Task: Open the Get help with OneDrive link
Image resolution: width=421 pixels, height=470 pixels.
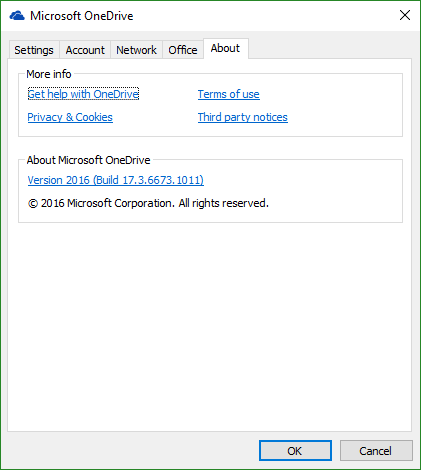Action: click(x=83, y=94)
